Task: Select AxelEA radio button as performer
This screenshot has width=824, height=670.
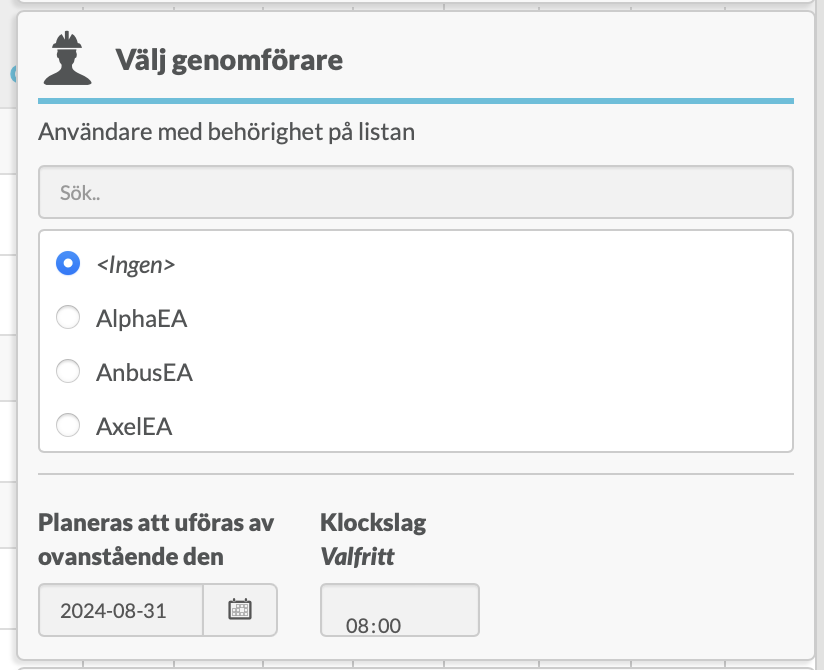Action: click(68, 426)
